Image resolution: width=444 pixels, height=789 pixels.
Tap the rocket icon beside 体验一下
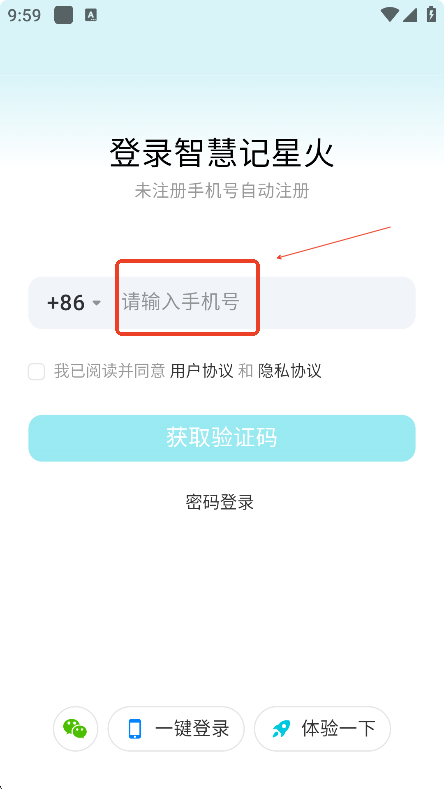click(281, 729)
